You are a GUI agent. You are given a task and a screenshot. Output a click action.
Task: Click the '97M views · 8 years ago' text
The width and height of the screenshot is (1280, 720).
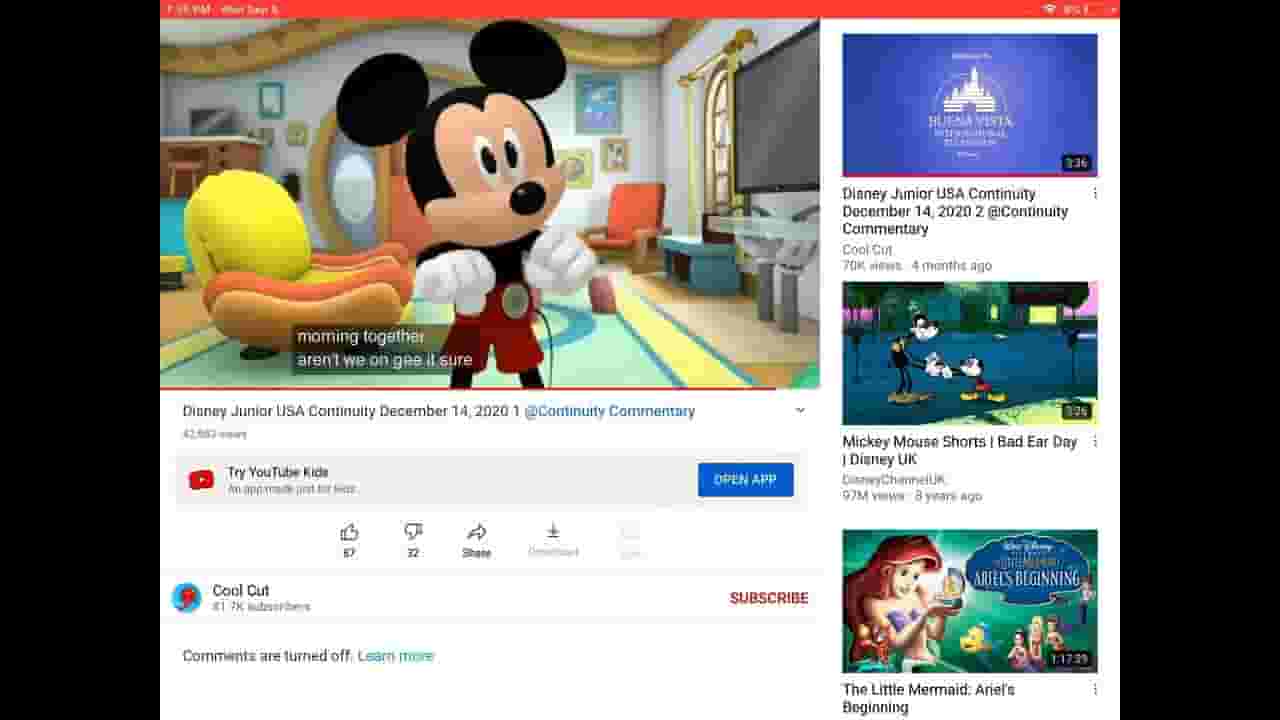click(x=912, y=496)
